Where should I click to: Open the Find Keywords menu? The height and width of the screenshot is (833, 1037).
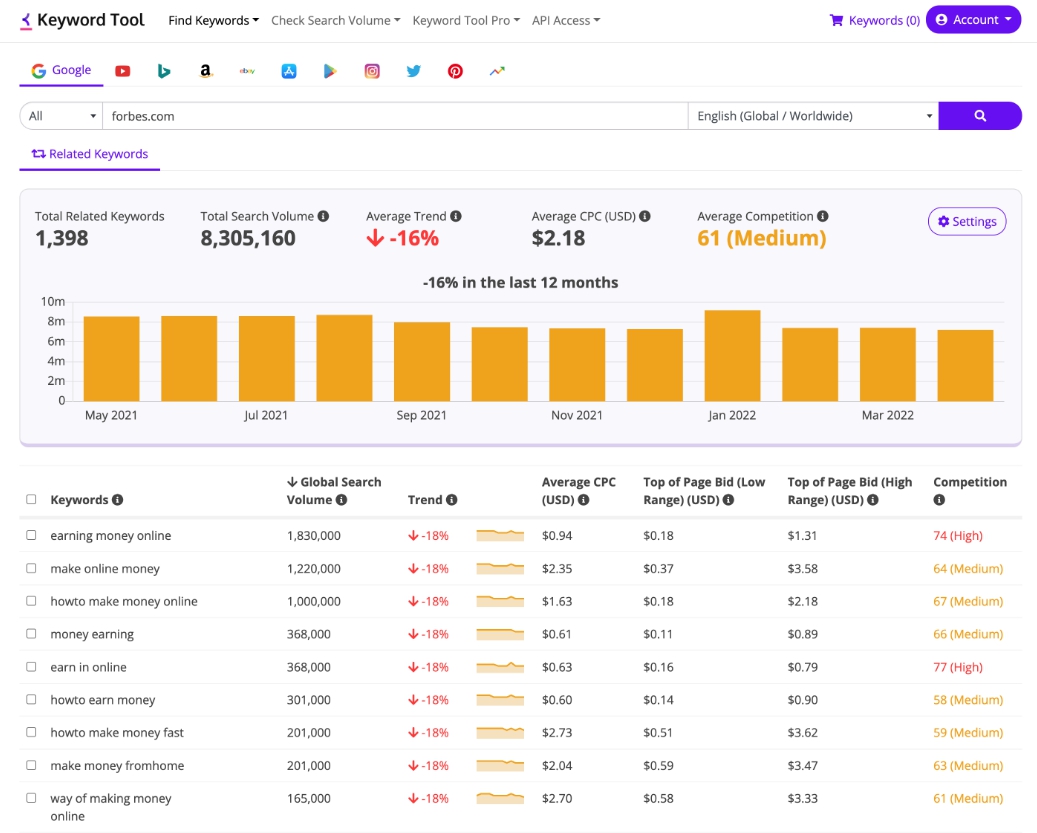point(213,20)
